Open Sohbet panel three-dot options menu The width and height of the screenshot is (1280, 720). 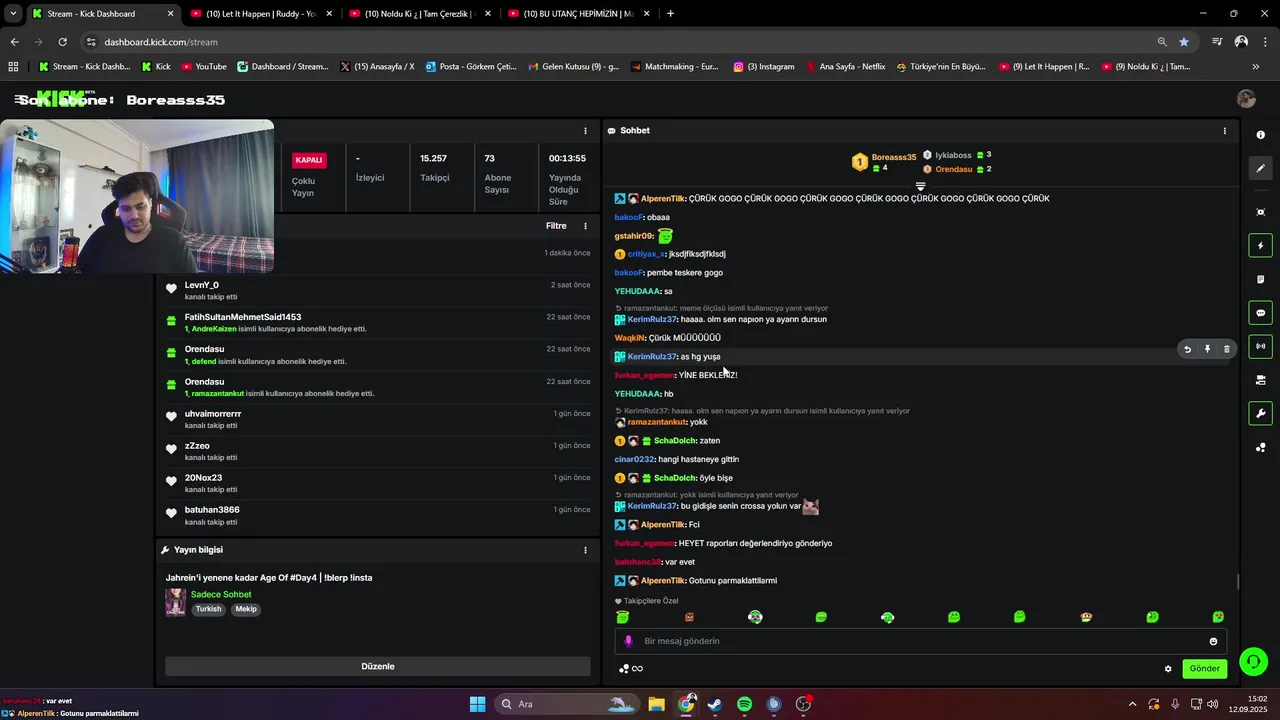tap(1224, 131)
